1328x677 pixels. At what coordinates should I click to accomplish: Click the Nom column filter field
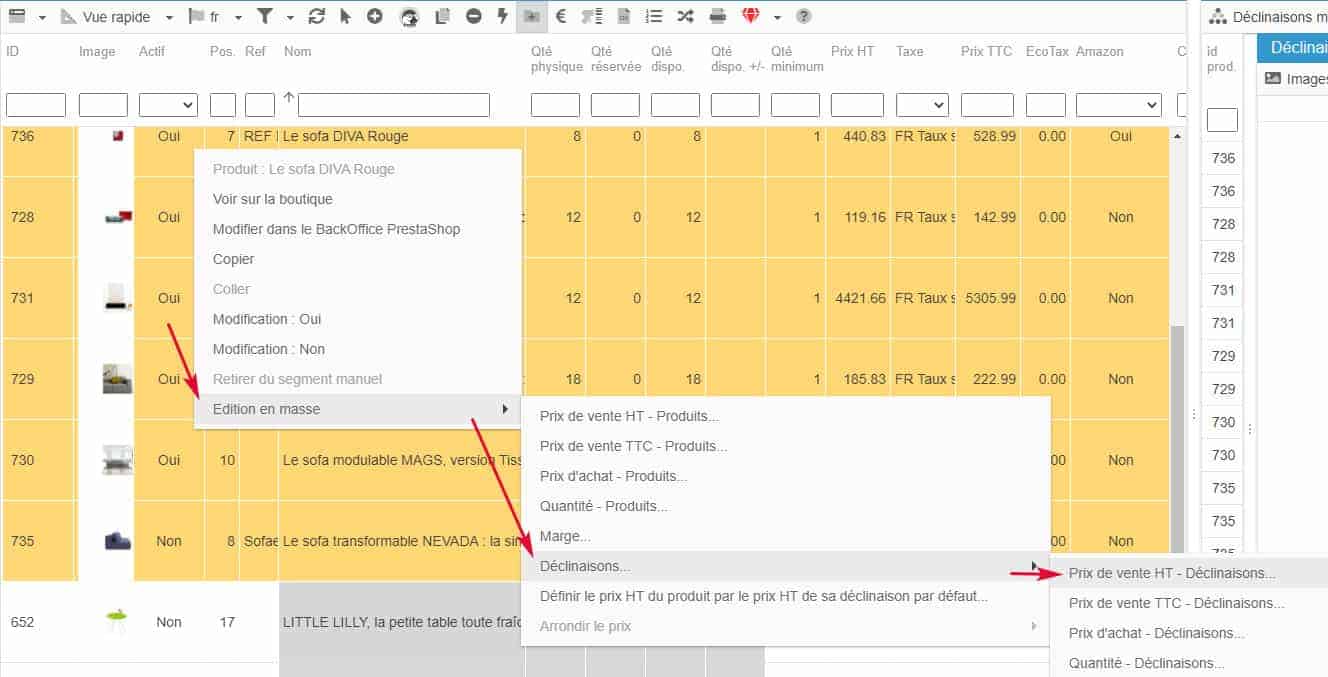tap(393, 105)
